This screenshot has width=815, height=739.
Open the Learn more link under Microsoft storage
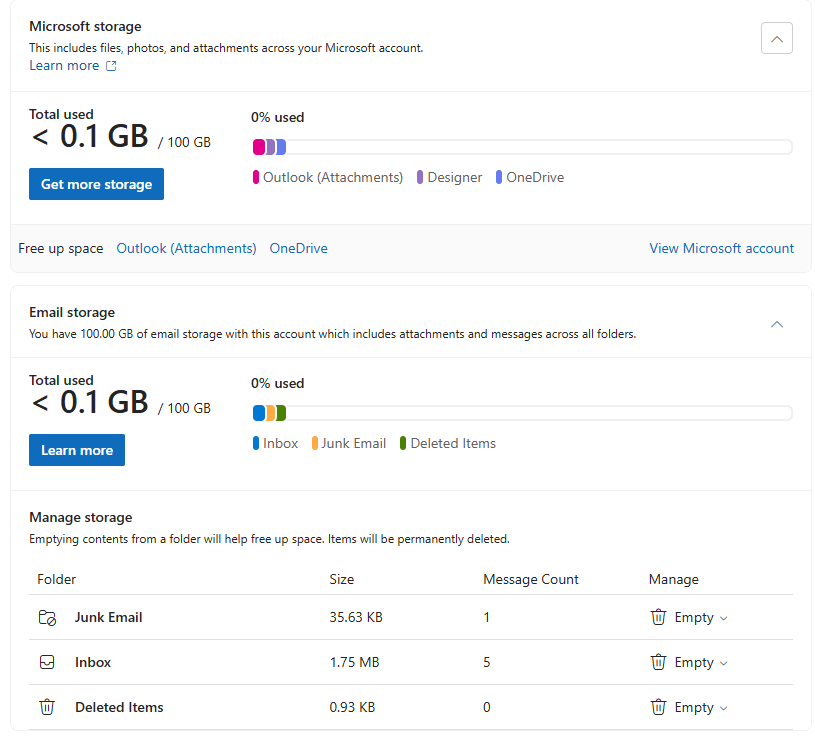click(64, 65)
